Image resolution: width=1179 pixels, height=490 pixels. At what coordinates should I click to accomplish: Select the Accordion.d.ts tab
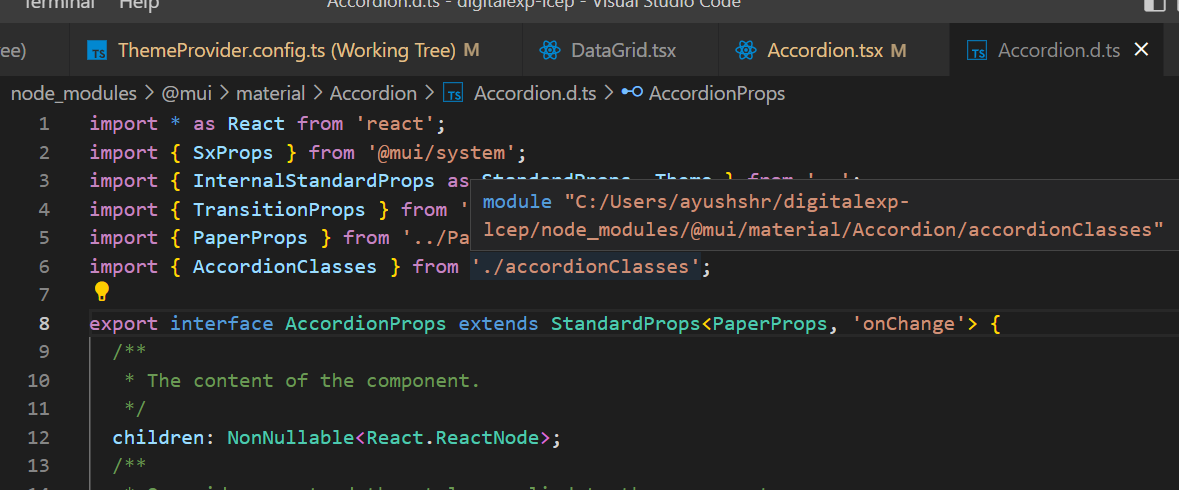coord(1058,50)
